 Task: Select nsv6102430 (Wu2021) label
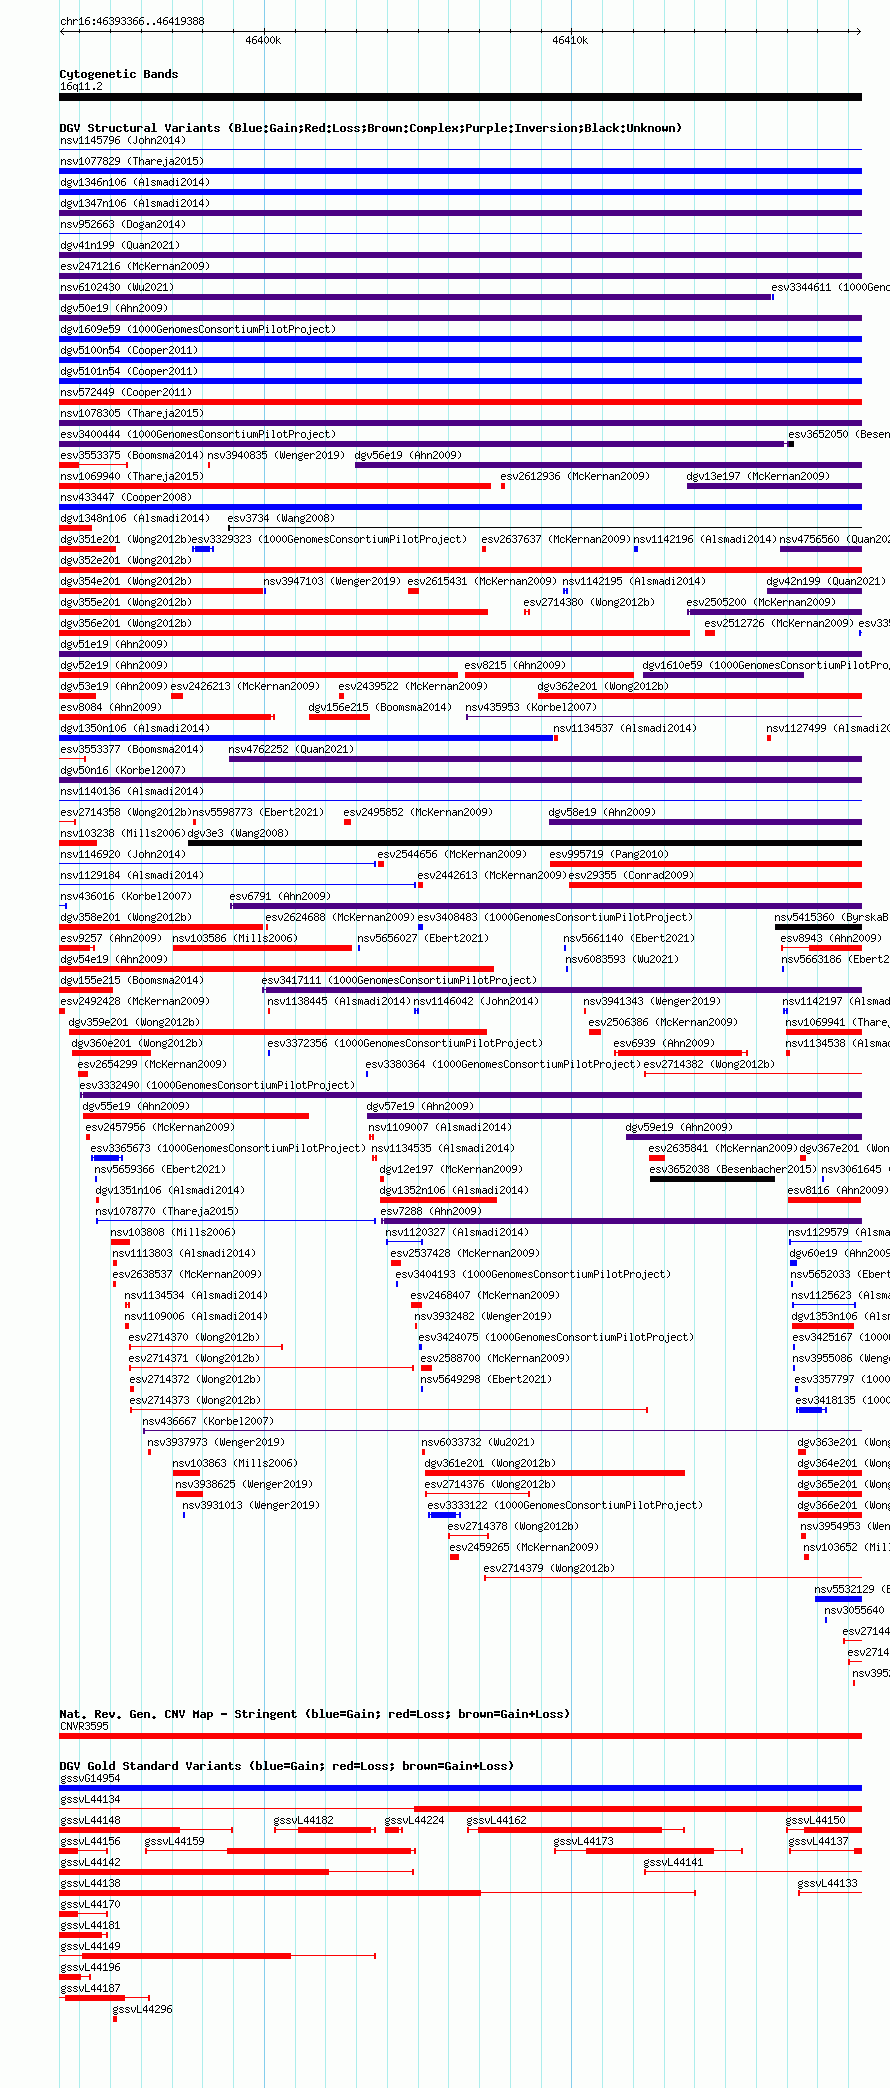coord(116,287)
